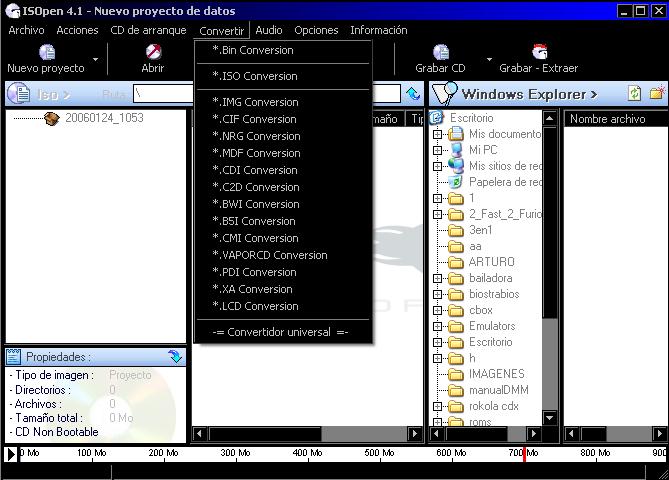669x480 pixels.
Task: Expand the bailadora folder node
Action: pyautogui.click(x=437, y=278)
